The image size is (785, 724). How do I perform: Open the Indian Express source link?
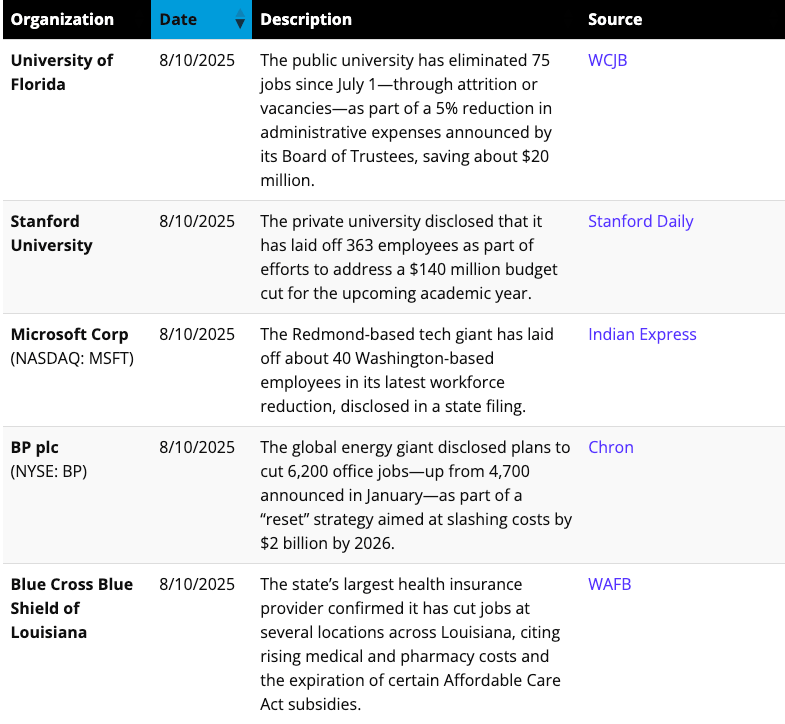click(642, 334)
